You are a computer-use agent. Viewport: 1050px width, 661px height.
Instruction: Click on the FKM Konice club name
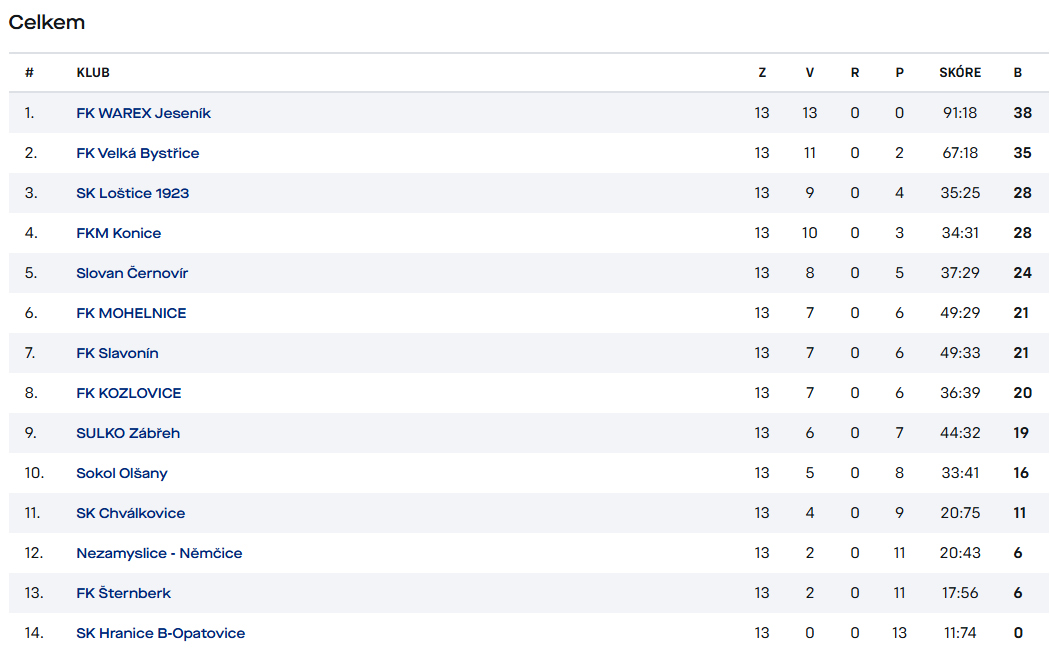[118, 233]
